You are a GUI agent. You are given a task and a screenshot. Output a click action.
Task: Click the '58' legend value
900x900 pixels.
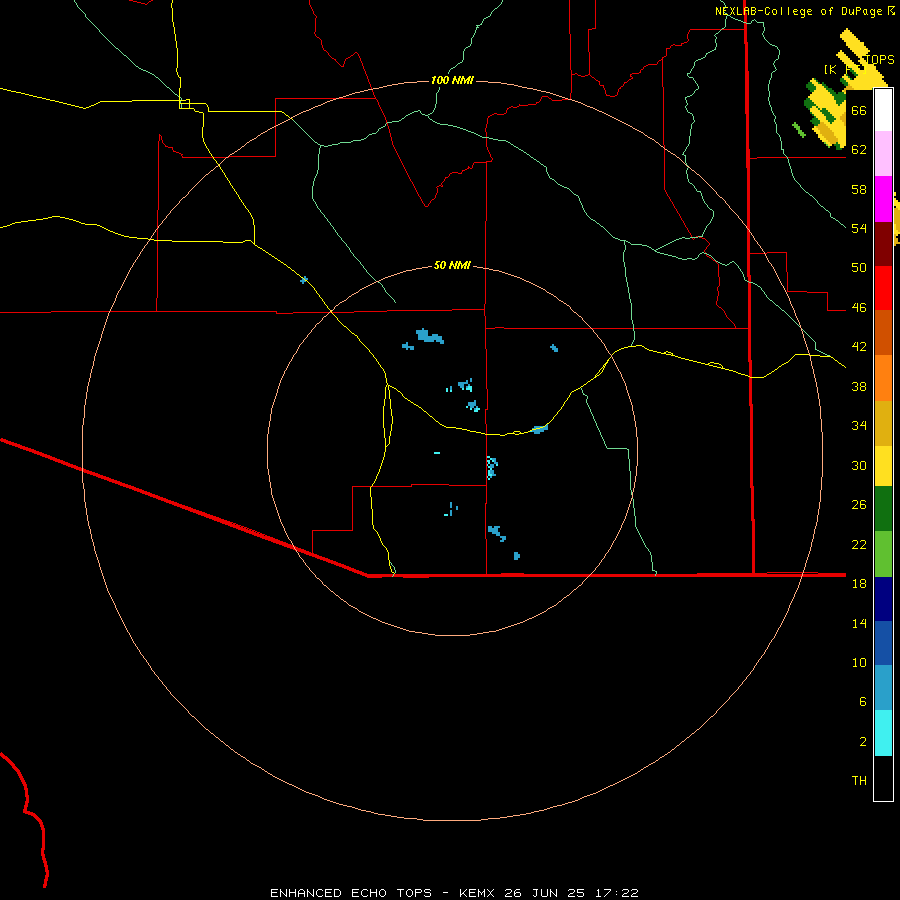pyautogui.click(x=859, y=189)
